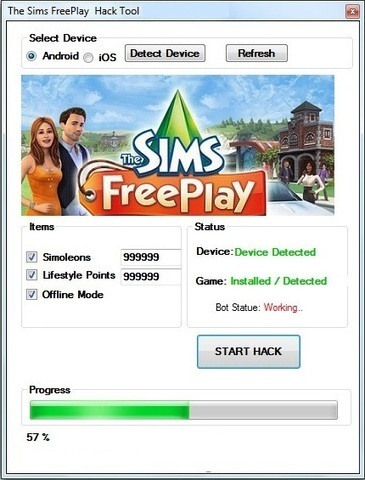Click the Sims FreePlay banner image
The width and height of the screenshot is (365, 480).
pos(178,145)
